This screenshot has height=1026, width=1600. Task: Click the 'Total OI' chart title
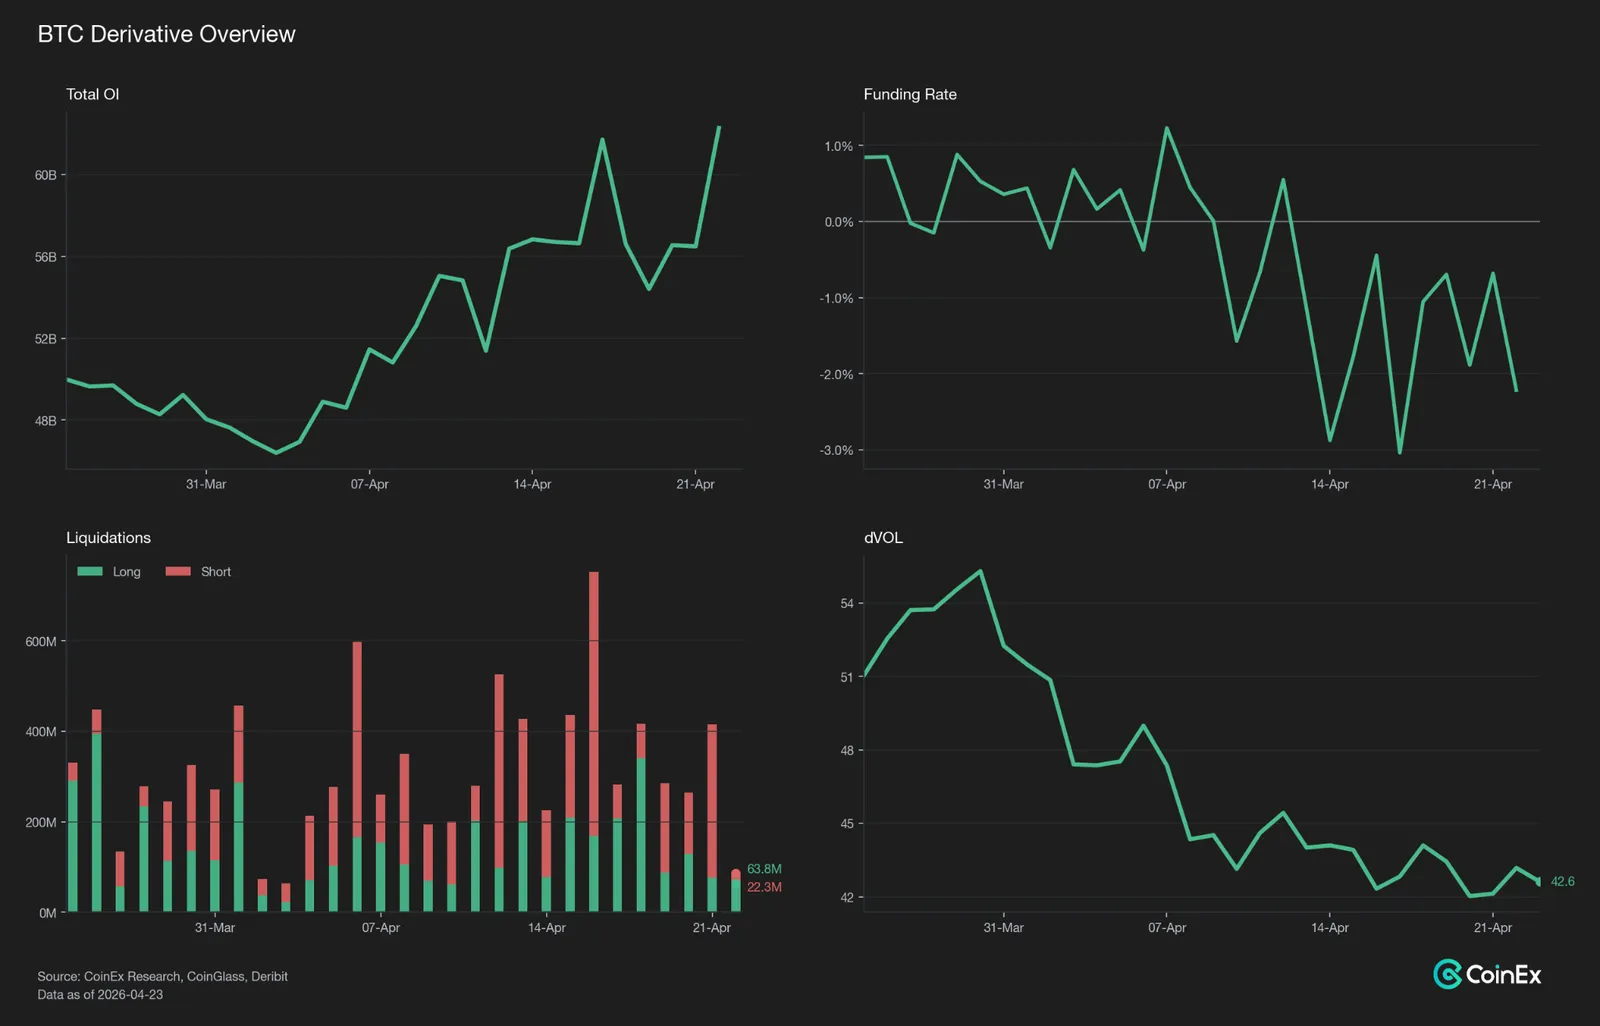click(92, 94)
